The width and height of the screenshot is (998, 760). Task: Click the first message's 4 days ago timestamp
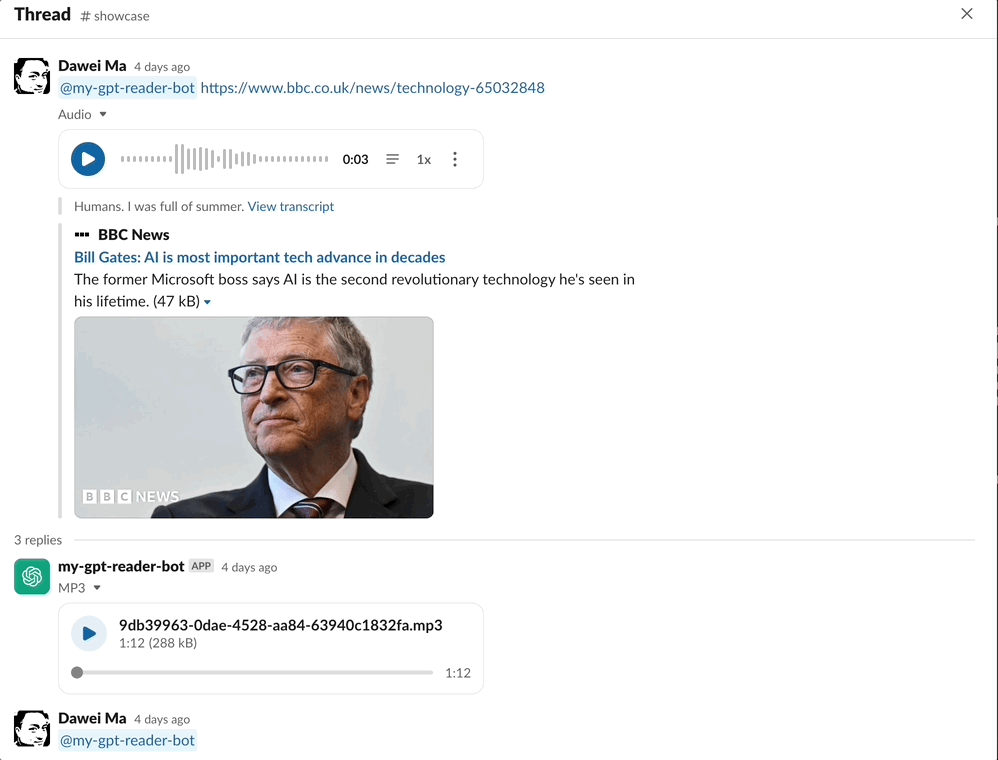[162, 67]
